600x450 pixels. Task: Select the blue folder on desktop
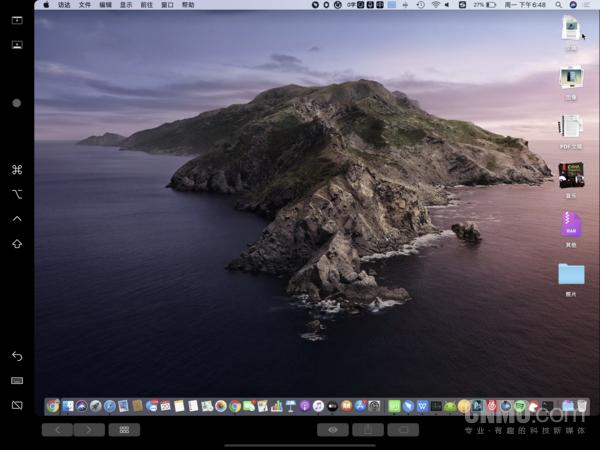point(571,274)
